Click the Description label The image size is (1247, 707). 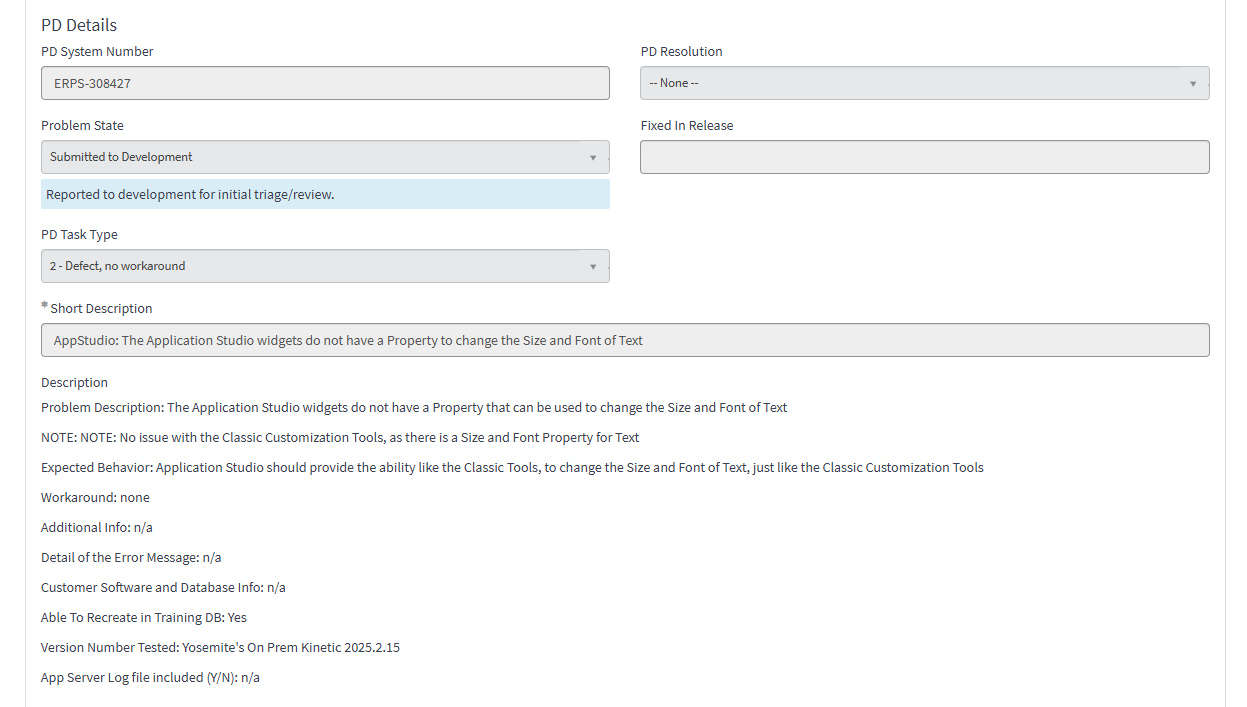coord(74,382)
